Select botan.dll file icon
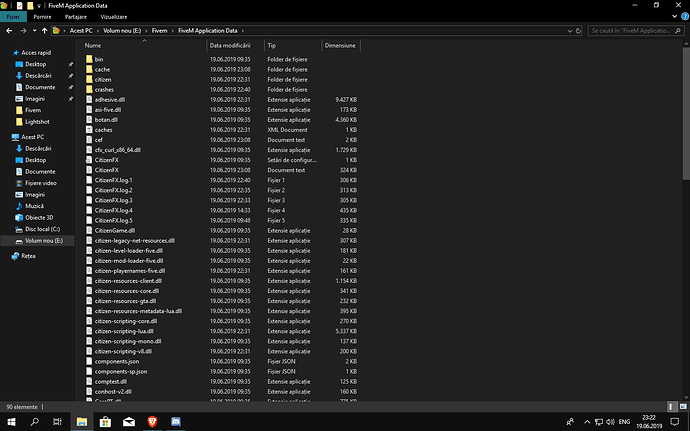The image size is (690, 431). (x=89, y=120)
